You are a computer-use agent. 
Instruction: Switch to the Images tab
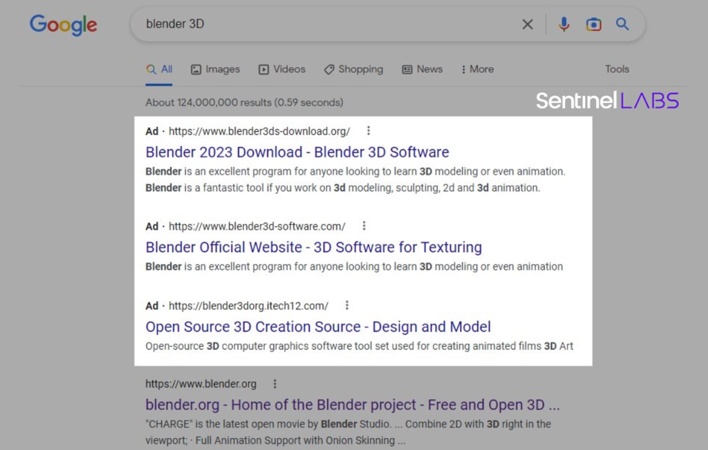pos(215,70)
